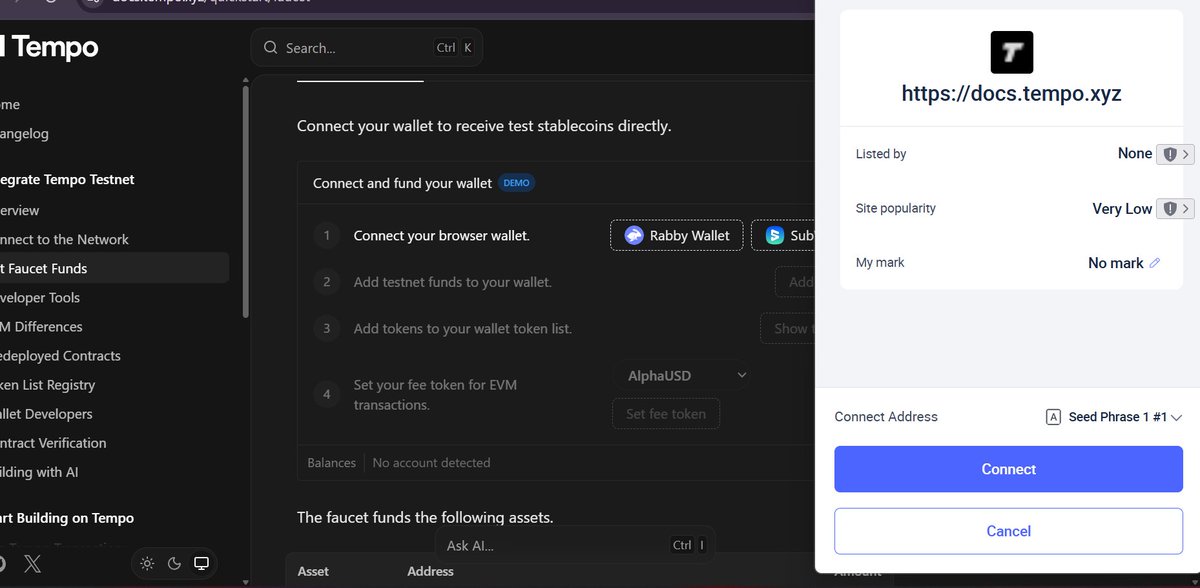Click the sidebar vertical scrollbar
The width and height of the screenshot is (1200, 588).
point(246,200)
